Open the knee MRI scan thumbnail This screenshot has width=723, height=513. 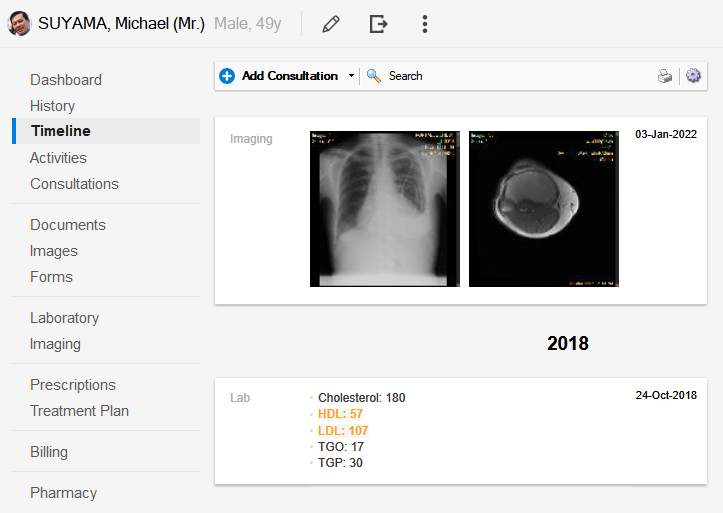(x=543, y=209)
